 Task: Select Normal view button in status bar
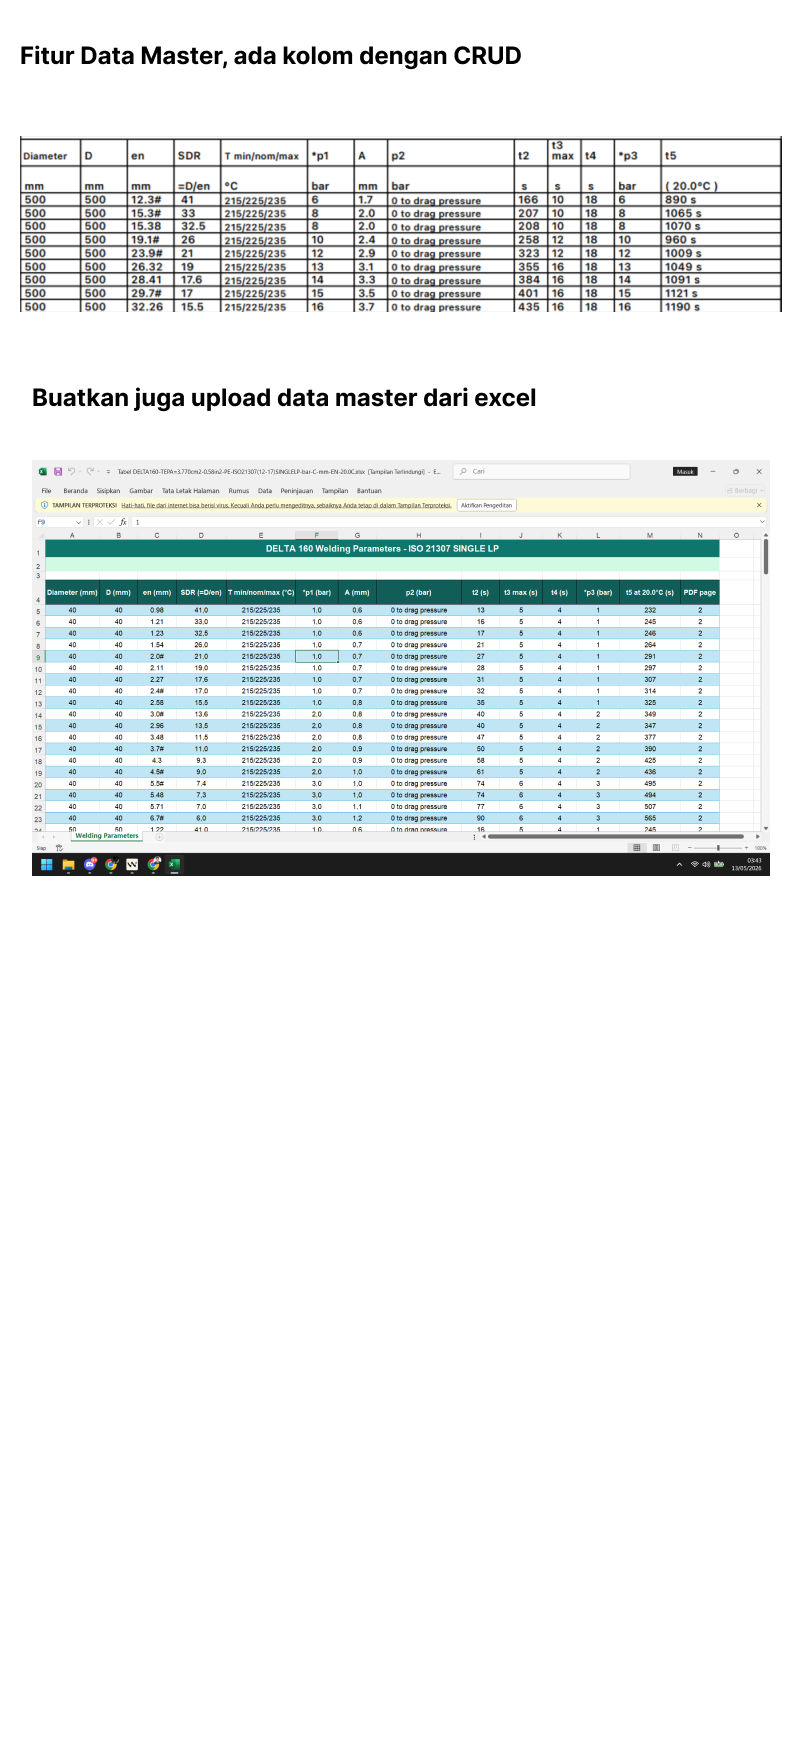click(637, 847)
